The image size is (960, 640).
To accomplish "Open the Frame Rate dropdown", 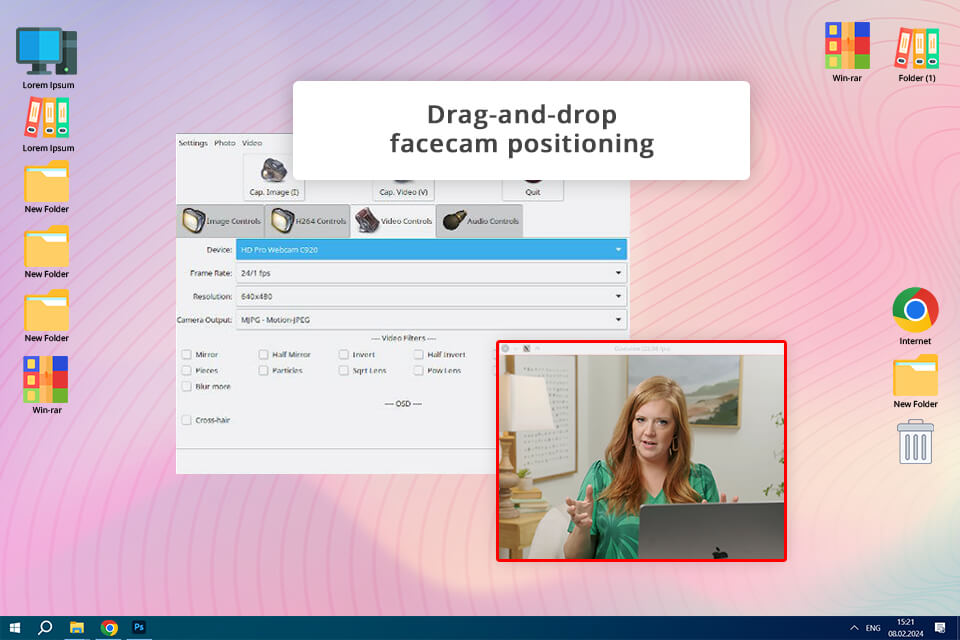I will coord(431,273).
